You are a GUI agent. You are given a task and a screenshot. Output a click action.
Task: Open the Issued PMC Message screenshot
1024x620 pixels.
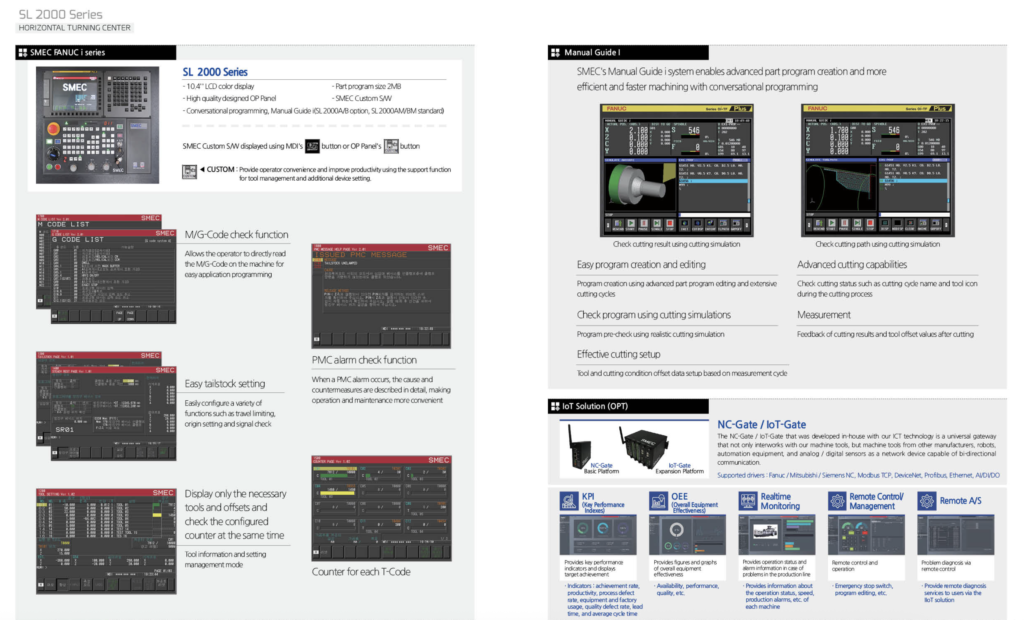click(381, 295)
